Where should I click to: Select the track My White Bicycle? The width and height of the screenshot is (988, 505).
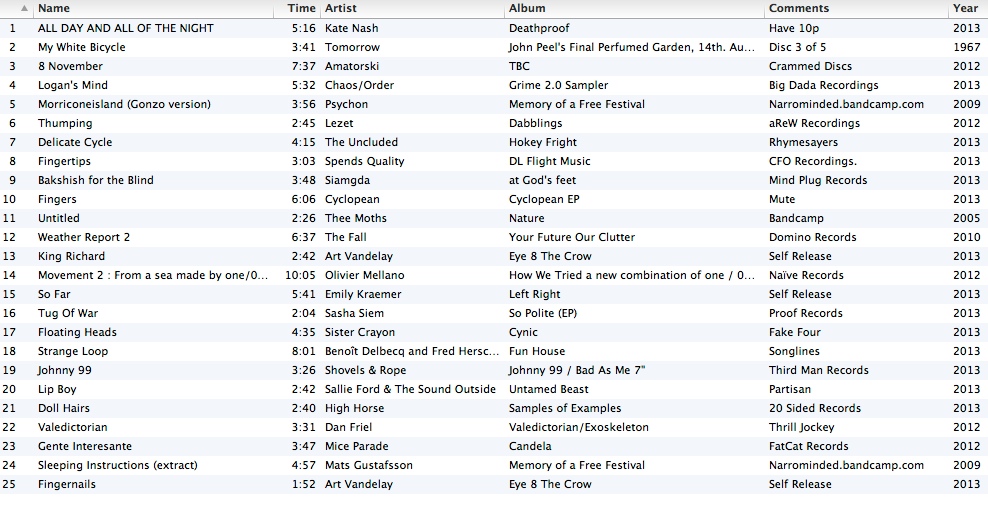pos(82,47)
